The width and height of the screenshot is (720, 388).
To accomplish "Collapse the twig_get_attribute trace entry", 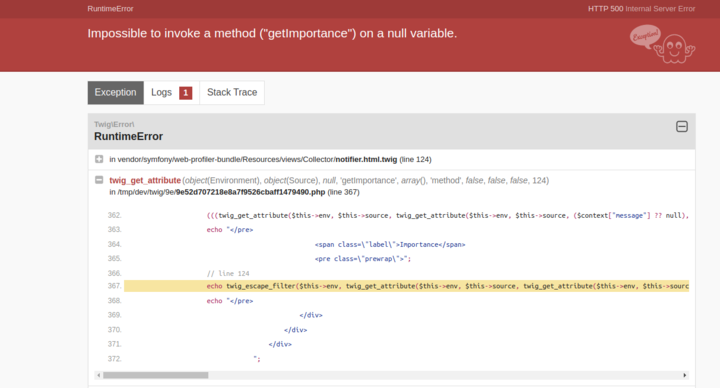I will (x=99, y=180).
